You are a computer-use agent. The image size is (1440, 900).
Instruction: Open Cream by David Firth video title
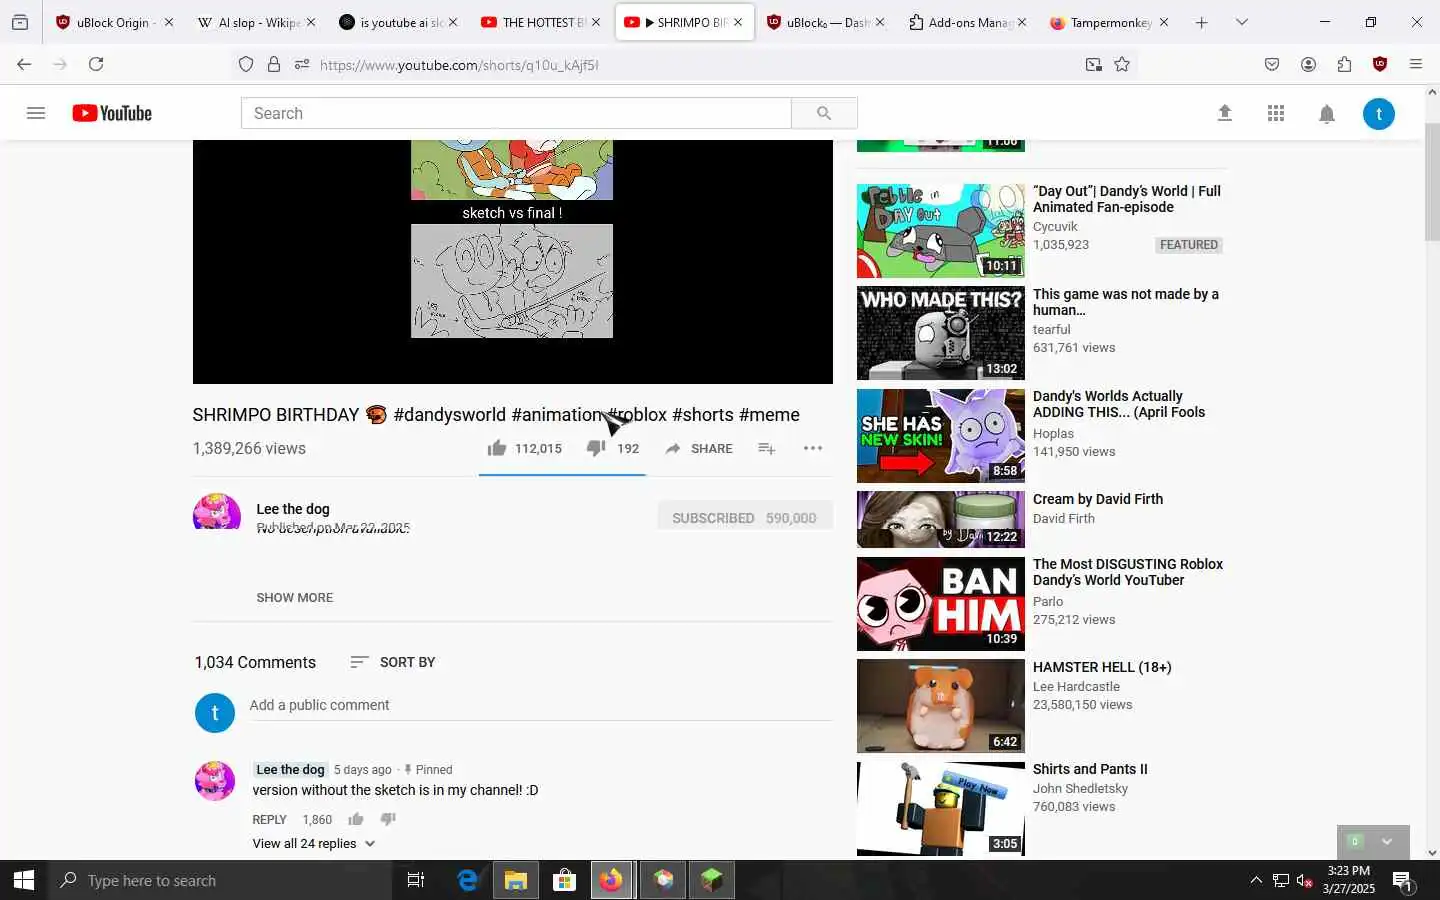click(x=1098, y=499)
